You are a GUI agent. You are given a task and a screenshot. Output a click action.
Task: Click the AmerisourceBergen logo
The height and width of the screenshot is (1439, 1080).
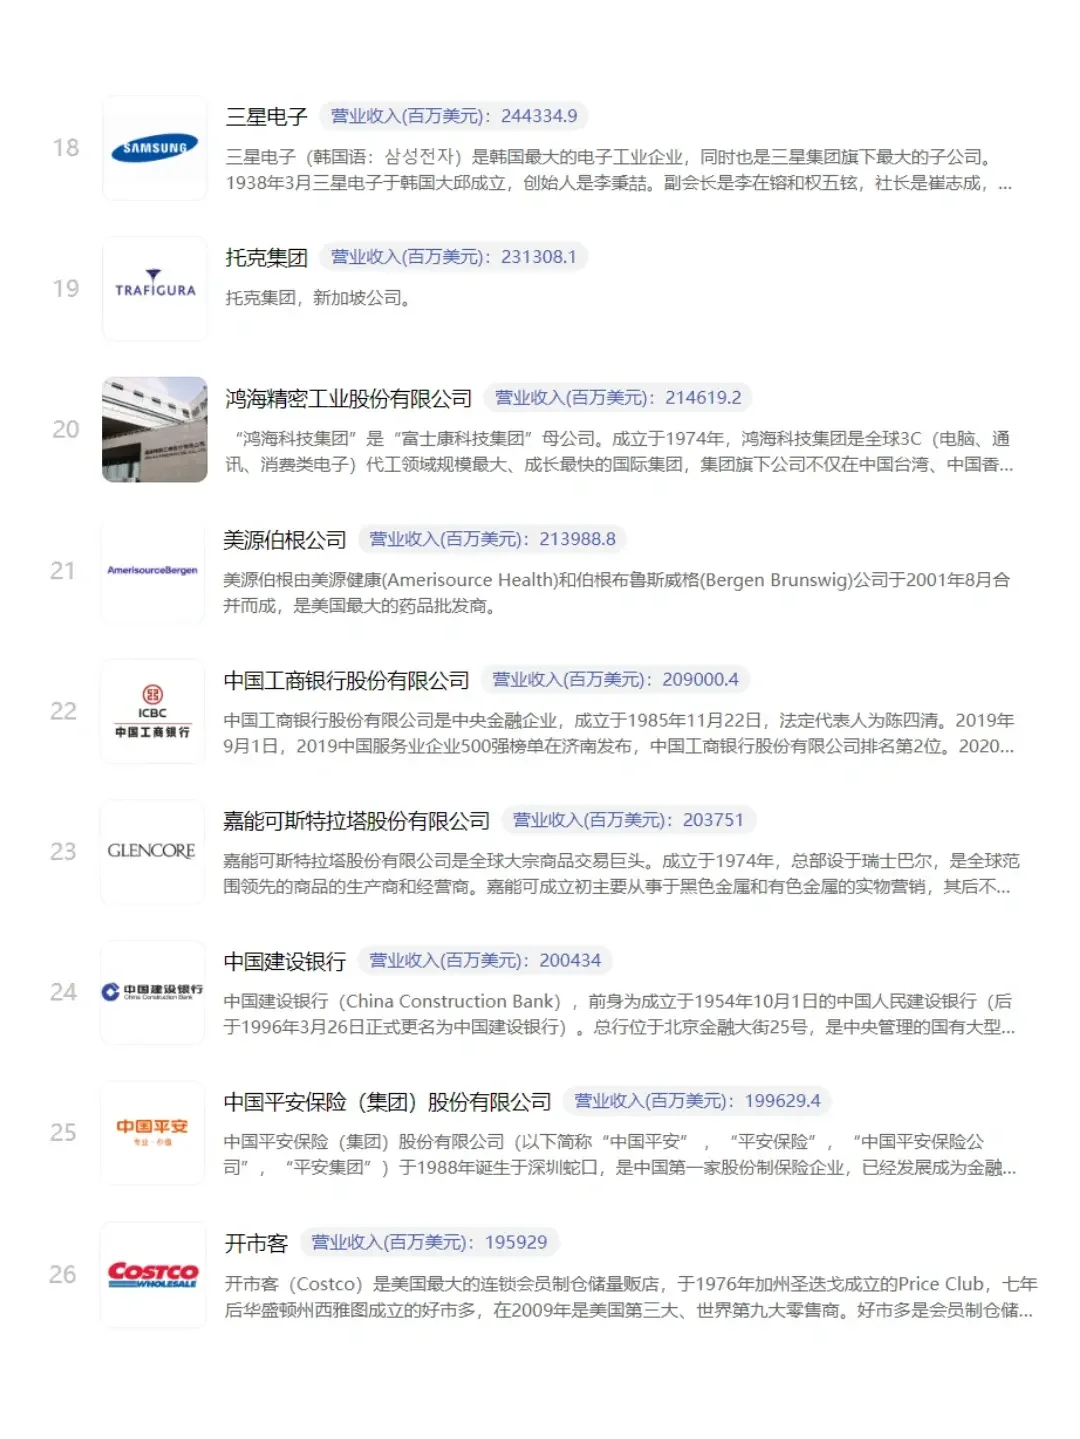[153, 571]
